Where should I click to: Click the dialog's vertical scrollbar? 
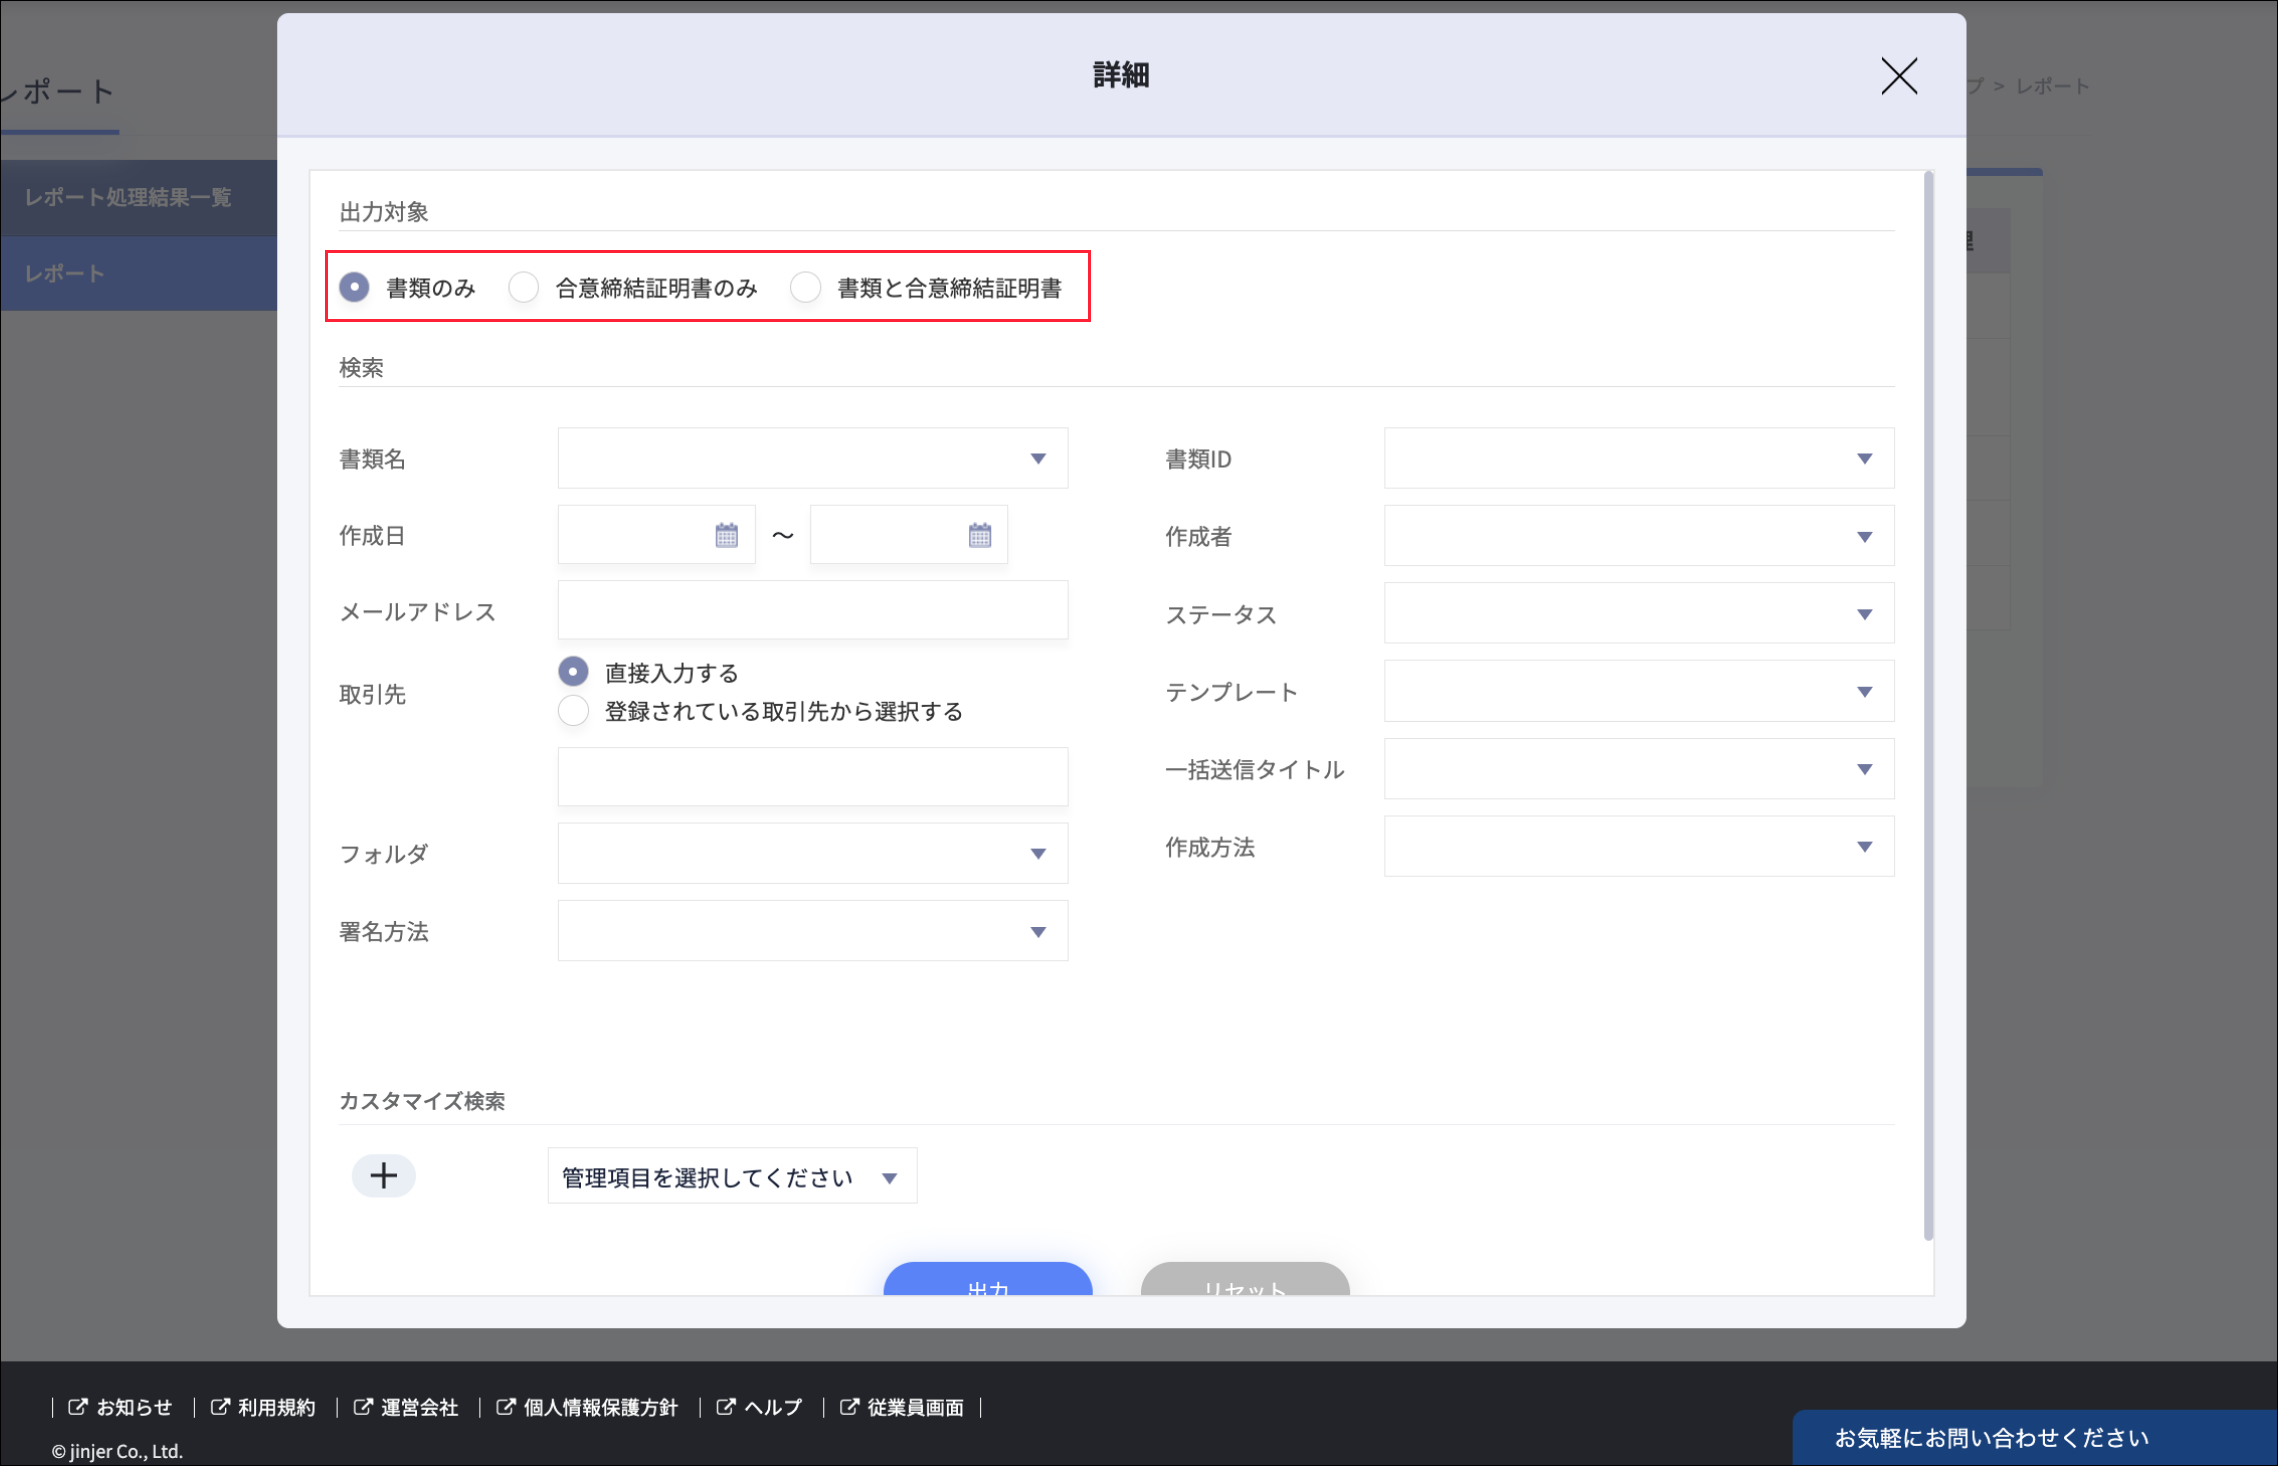[1928, 700]
